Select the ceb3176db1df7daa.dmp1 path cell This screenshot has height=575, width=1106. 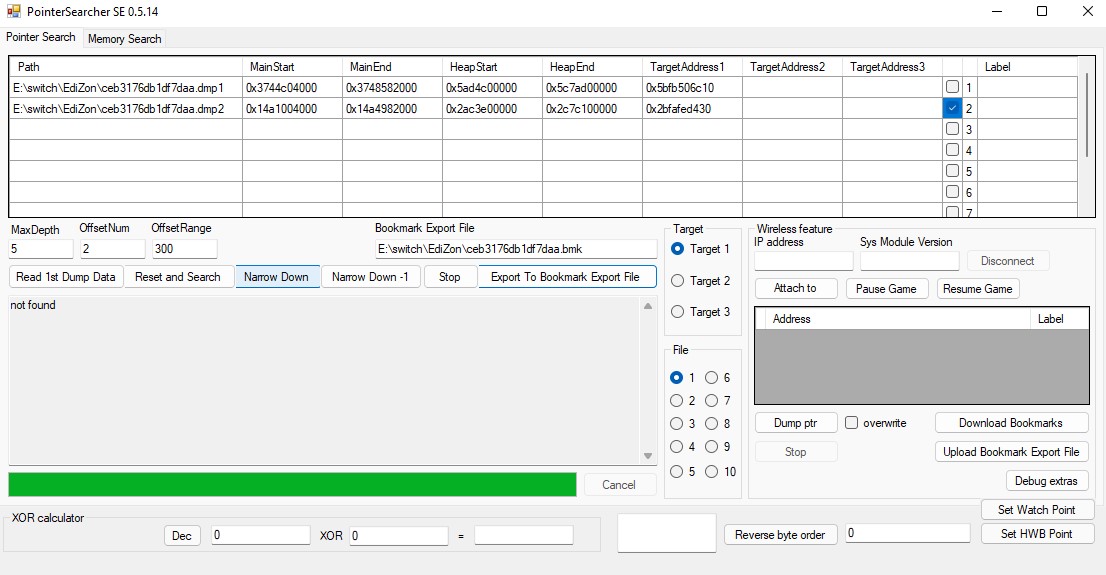click(x=126, y=87)
